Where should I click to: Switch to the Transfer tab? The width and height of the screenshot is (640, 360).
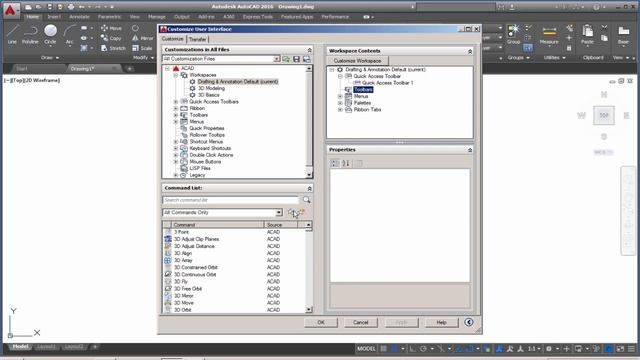coord(198,40)
